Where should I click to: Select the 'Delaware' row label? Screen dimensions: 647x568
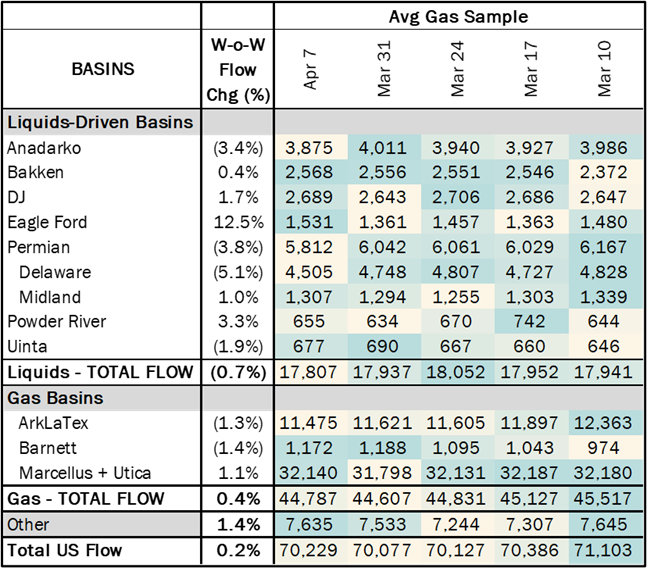(x=55, y=272)
